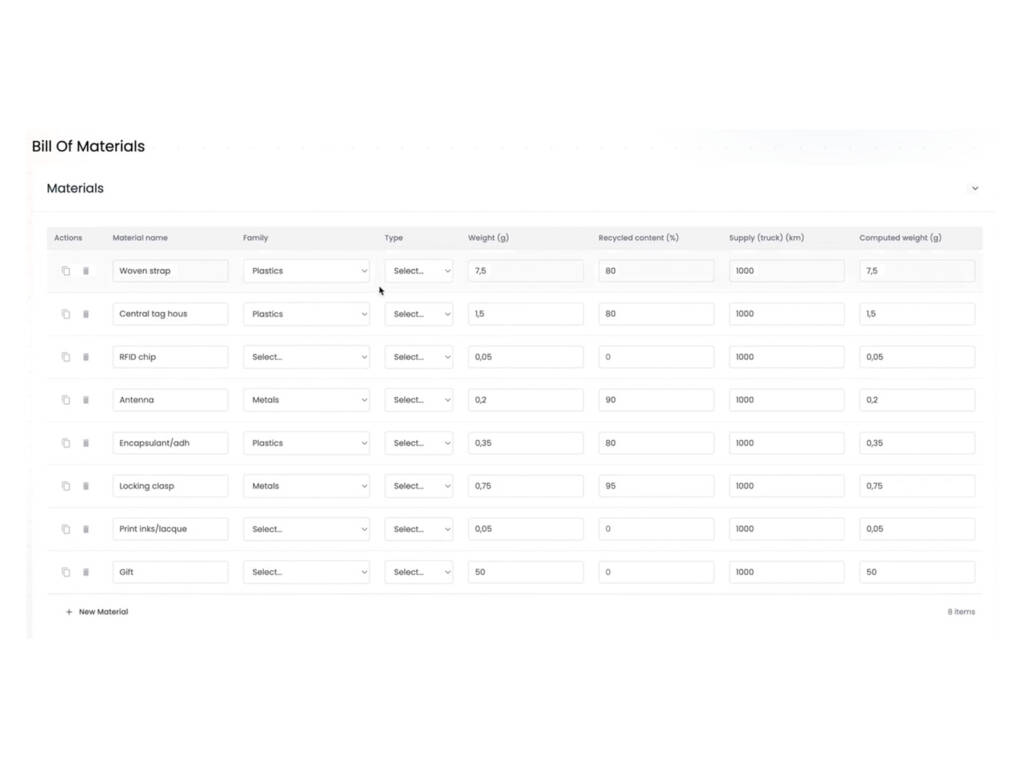The height and width of the screenshot is (768, 1024).
Task: Open Family Select dropdown for RFID chip
Action: click(x=306, y=357)
